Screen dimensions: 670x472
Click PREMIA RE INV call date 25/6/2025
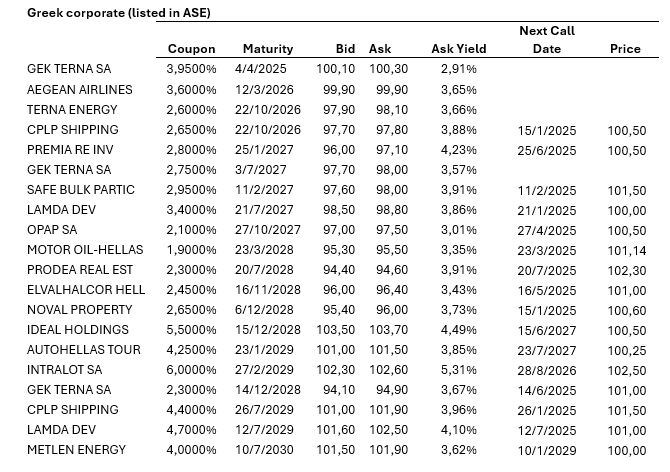coord(547,149)
